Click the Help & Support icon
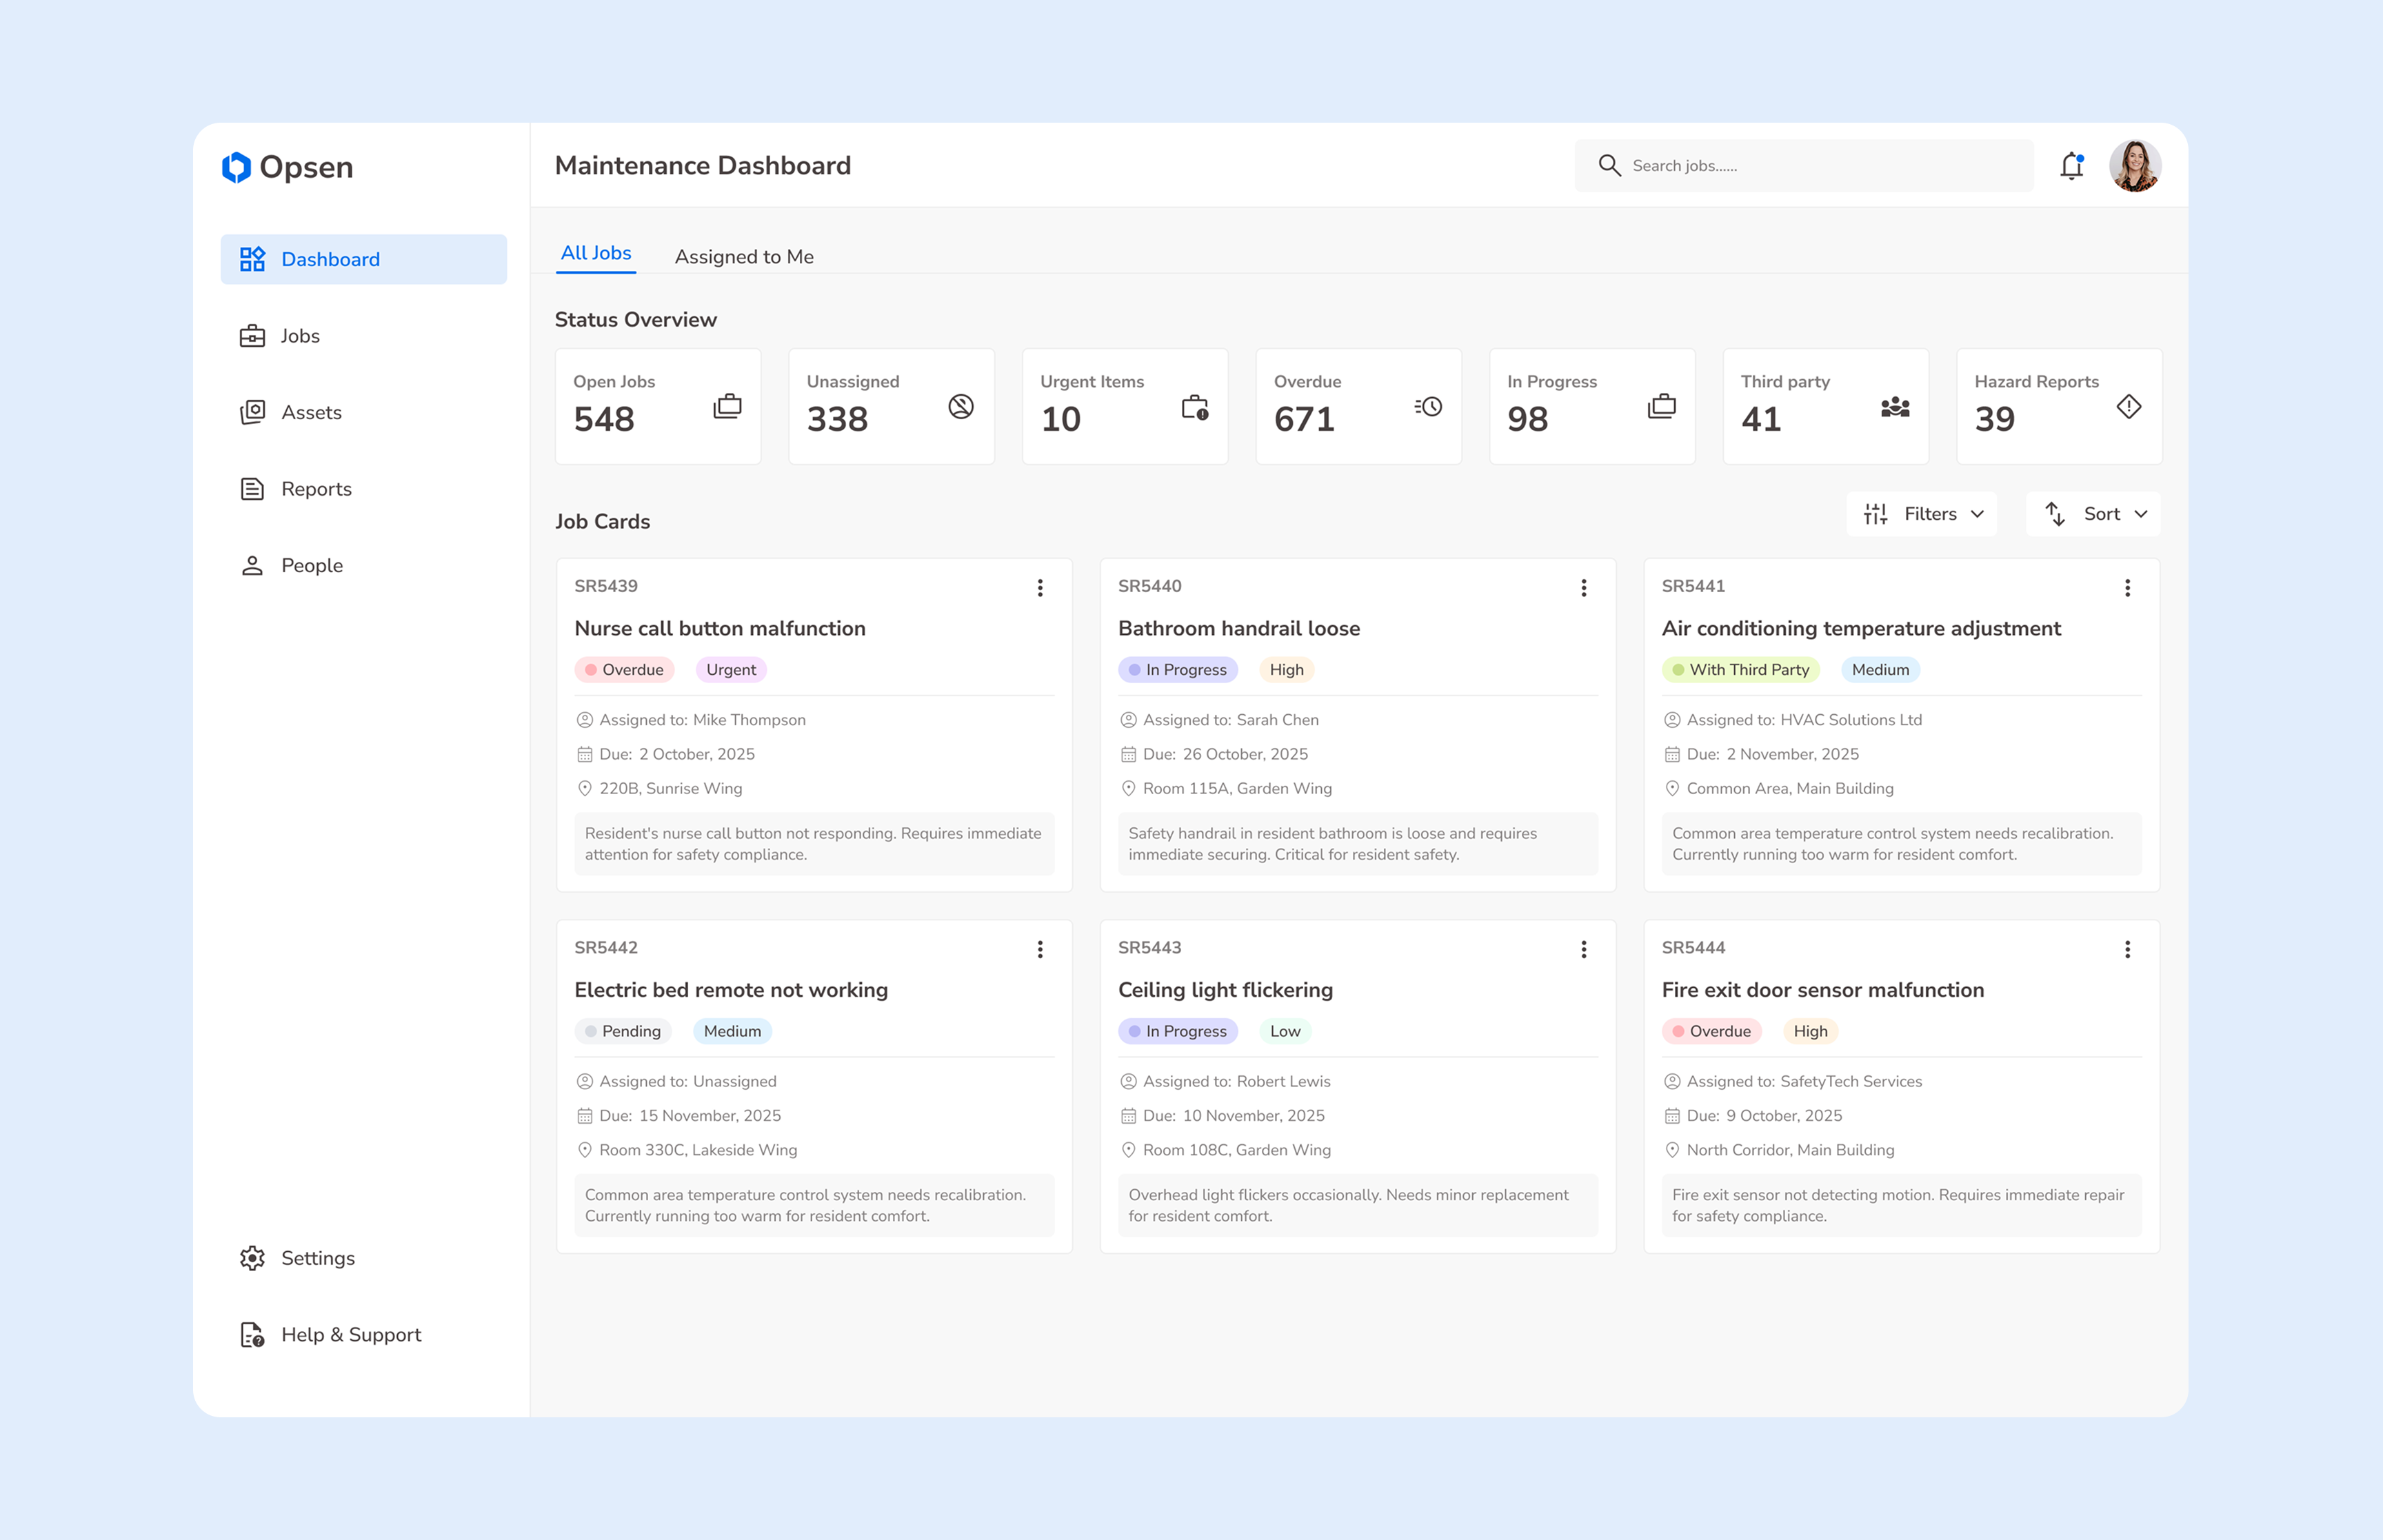The image size is (2383, 1540). coord(251,1334)
